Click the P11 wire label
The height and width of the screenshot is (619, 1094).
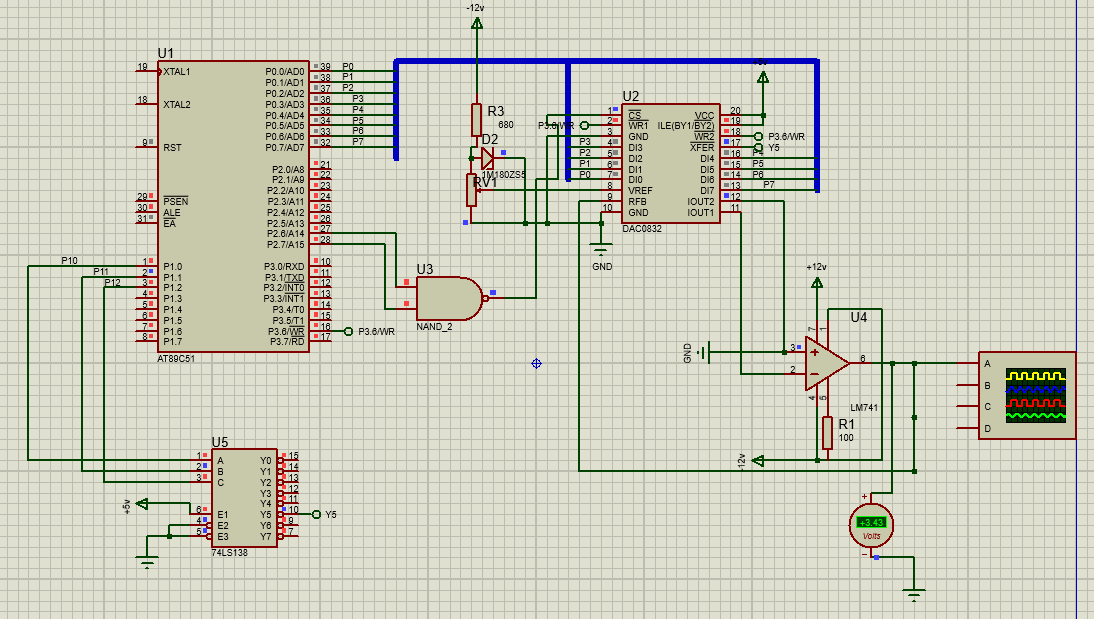point(101,271)
